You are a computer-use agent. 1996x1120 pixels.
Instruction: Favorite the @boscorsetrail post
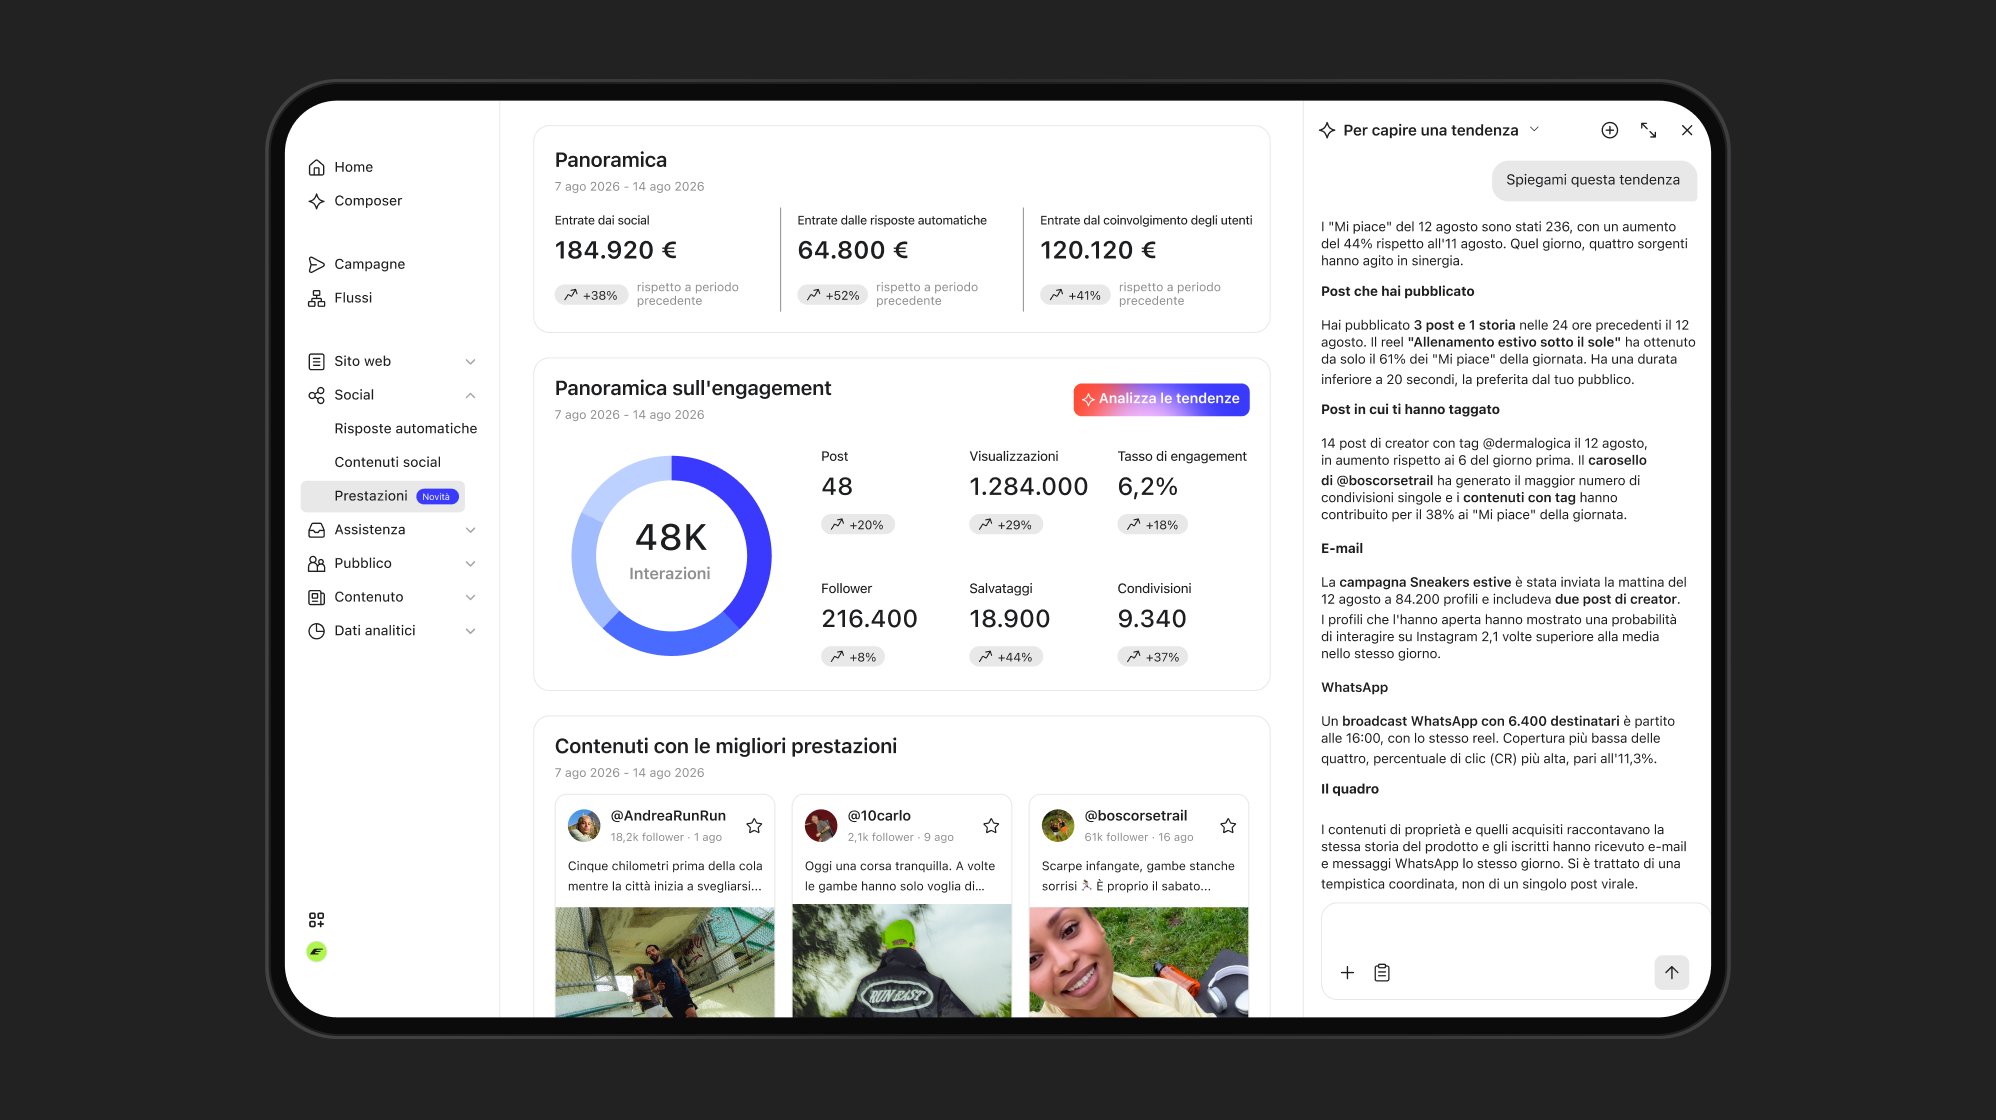(1228, 826)
